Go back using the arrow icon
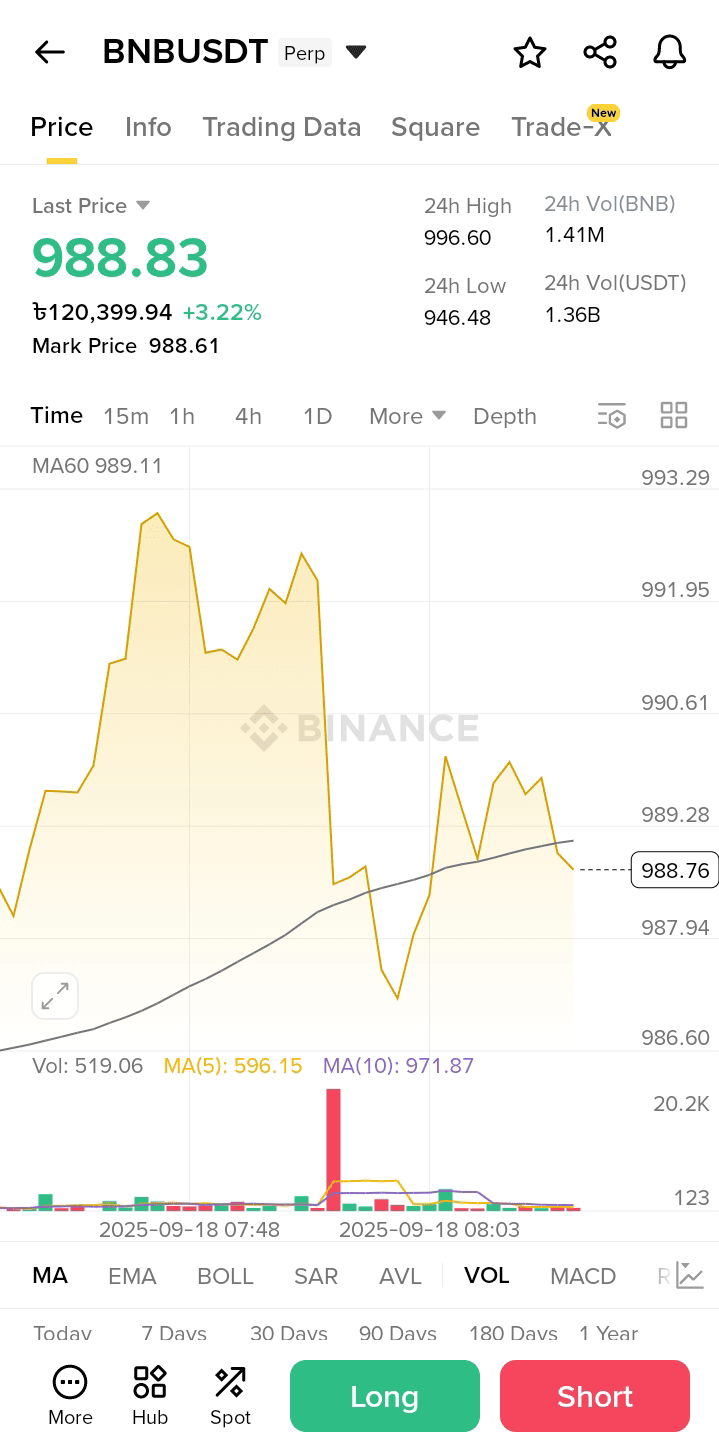The width and height of the screenshot is (719, 1444). pyautogui.click(x=49, y=52)
